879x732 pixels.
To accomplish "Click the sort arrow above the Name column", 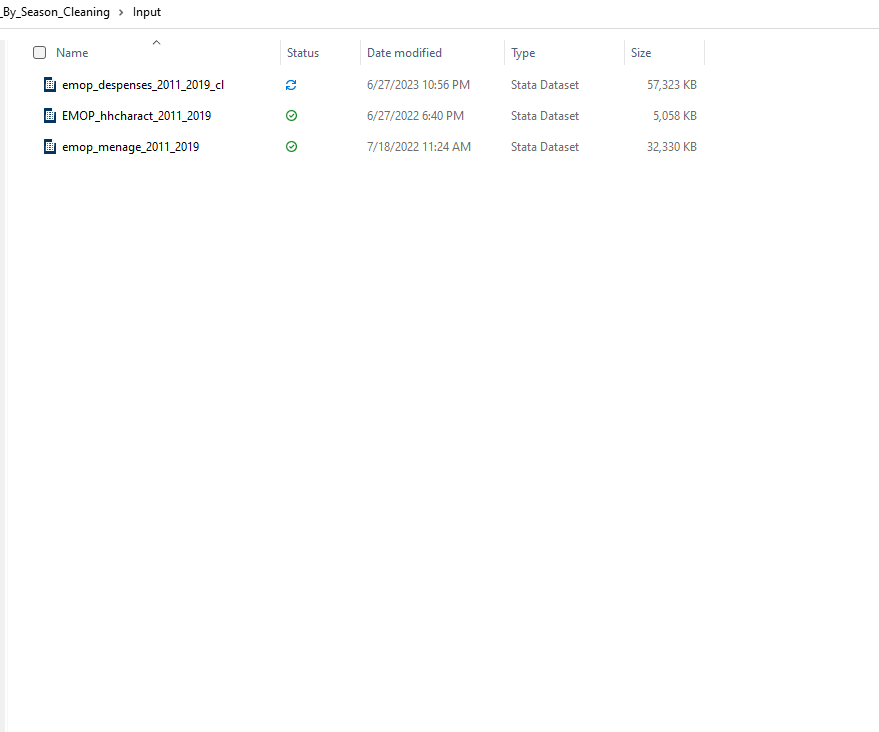I will [156, 43].
